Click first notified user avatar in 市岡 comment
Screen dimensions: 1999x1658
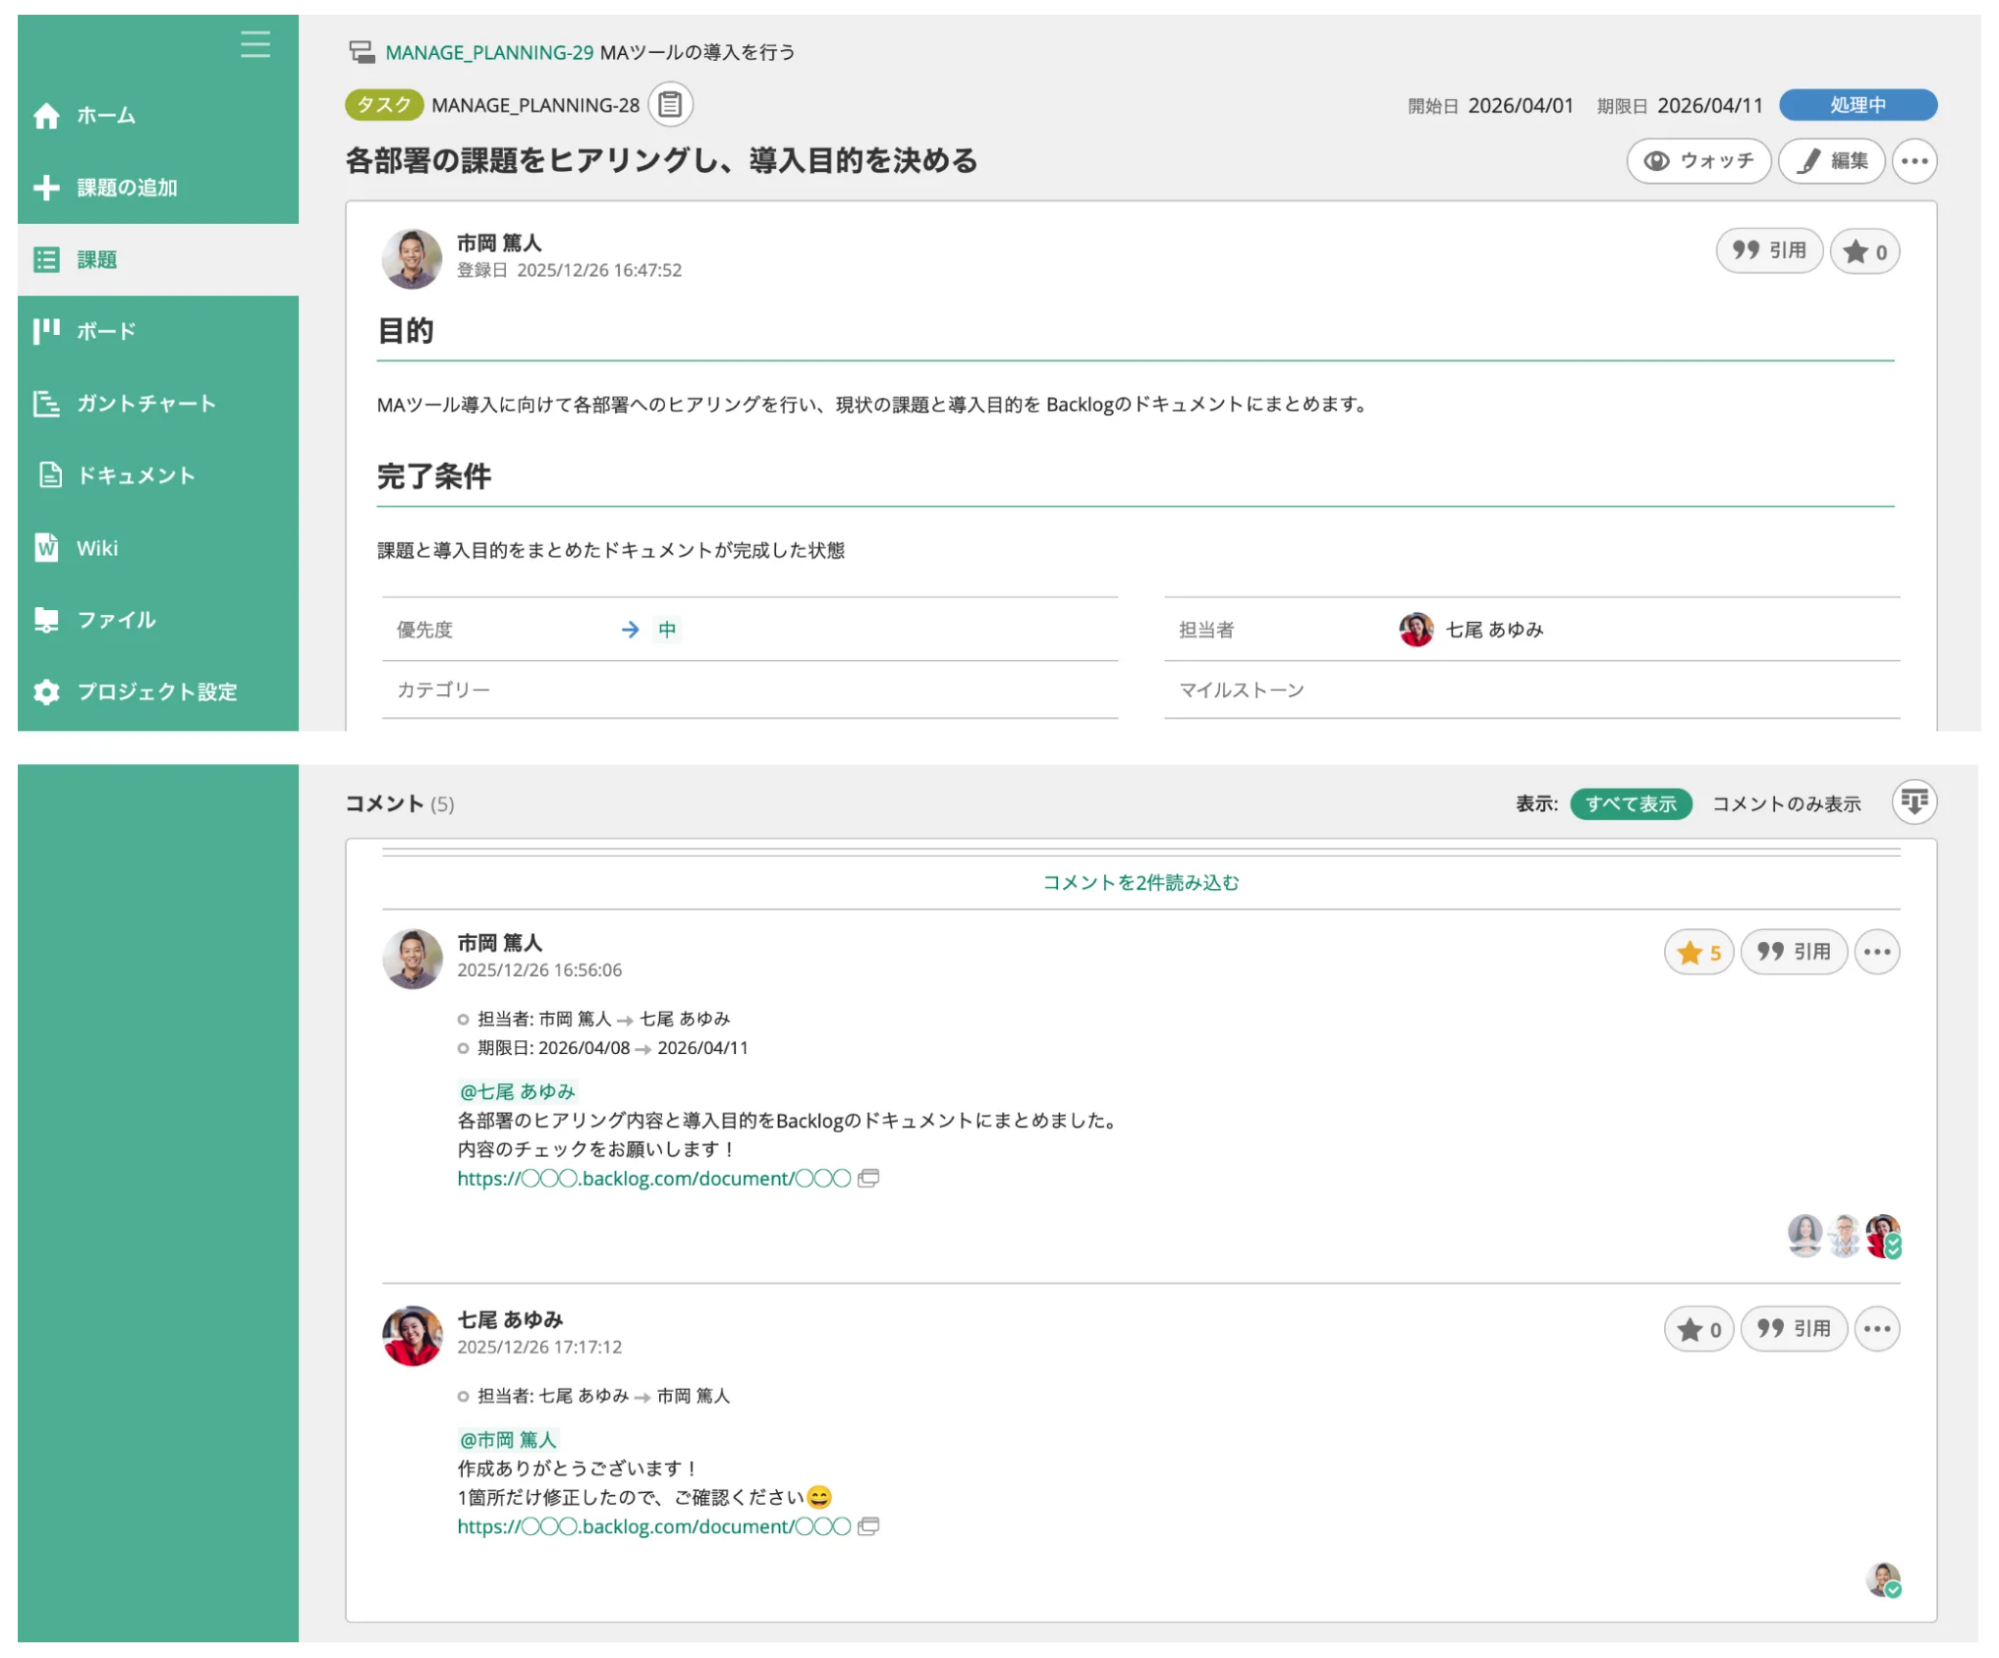[x=1804, y=1236]
